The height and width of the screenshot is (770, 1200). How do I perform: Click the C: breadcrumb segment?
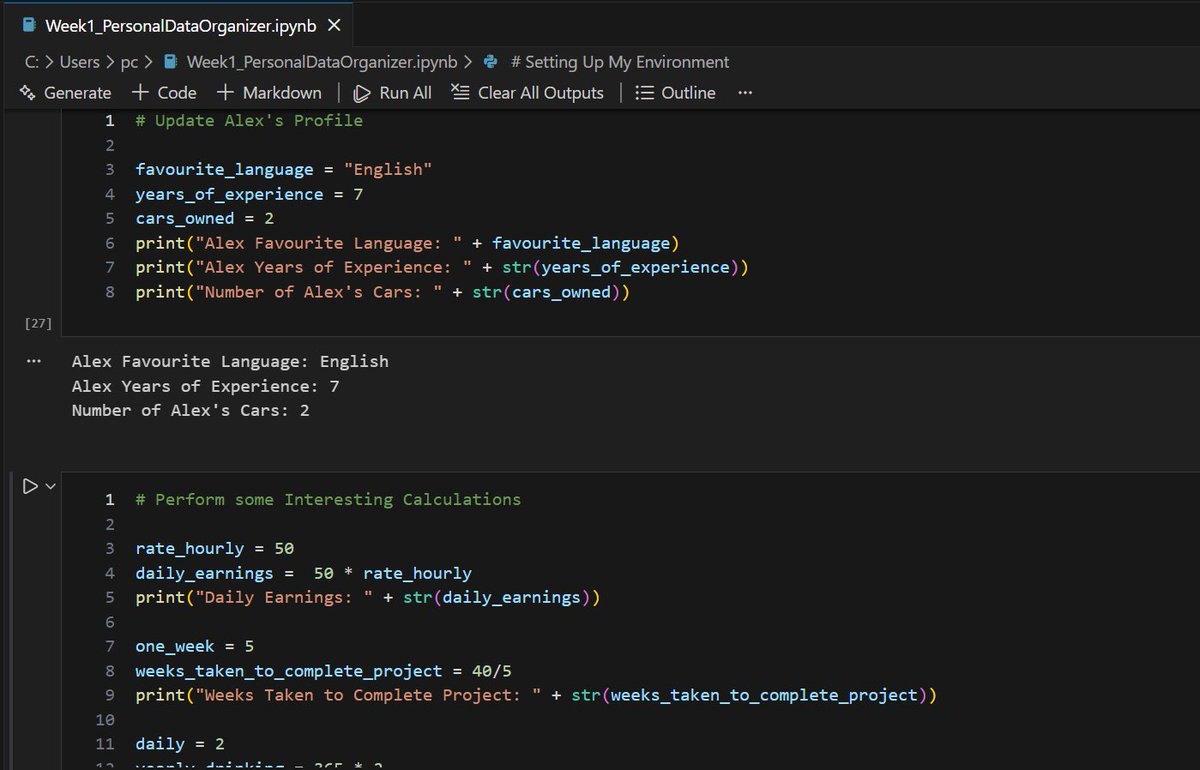pyautogui.click(x=32, y=62)
